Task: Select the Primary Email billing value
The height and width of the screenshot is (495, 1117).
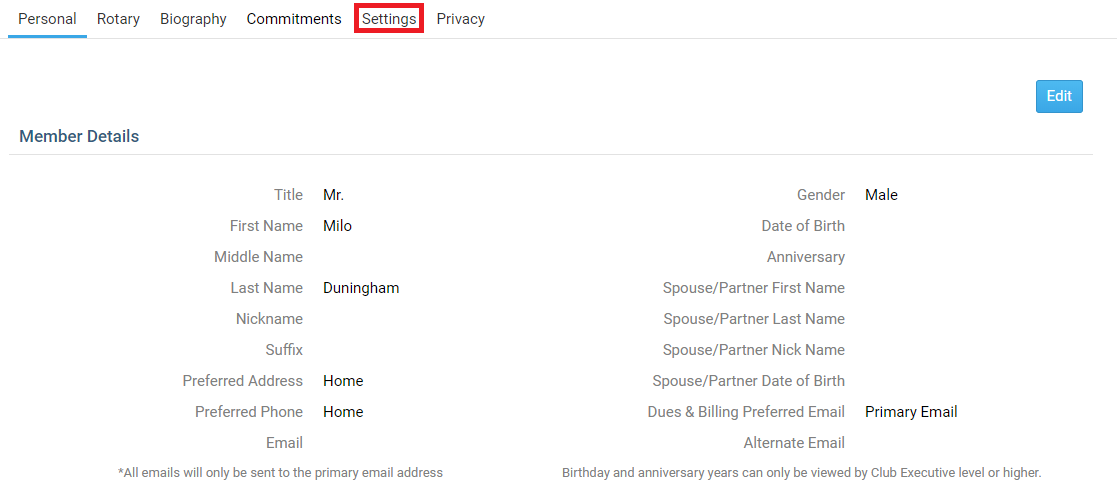Action: point(911,412)
